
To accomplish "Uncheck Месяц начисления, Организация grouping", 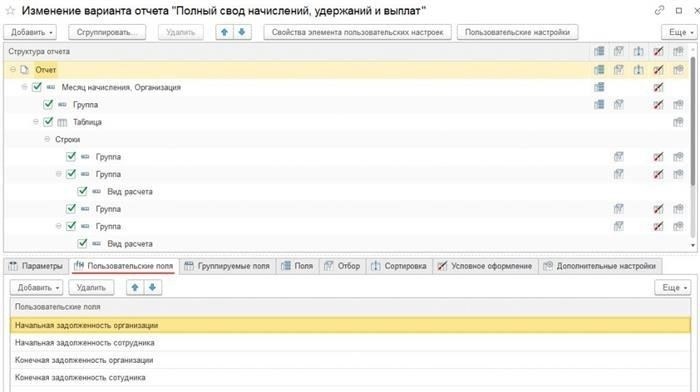I will [x=37, y=87].
